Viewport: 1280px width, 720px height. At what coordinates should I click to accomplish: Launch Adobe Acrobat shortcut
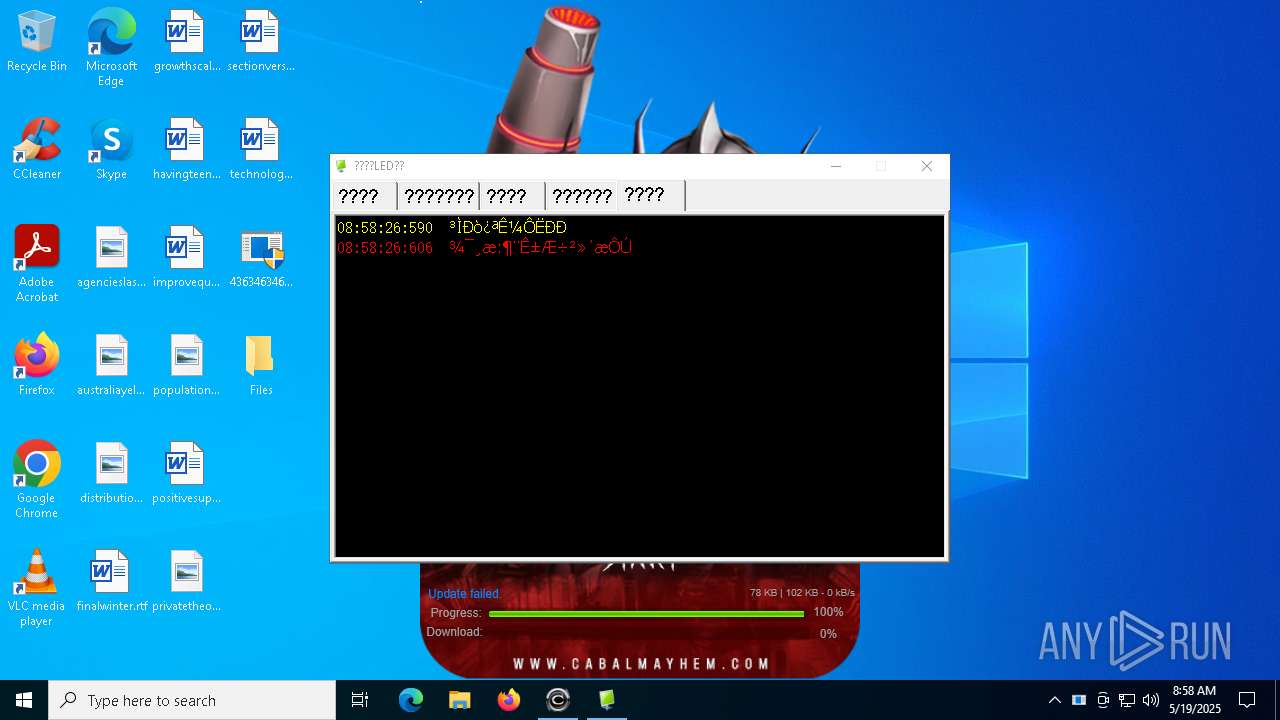point(37,264)
